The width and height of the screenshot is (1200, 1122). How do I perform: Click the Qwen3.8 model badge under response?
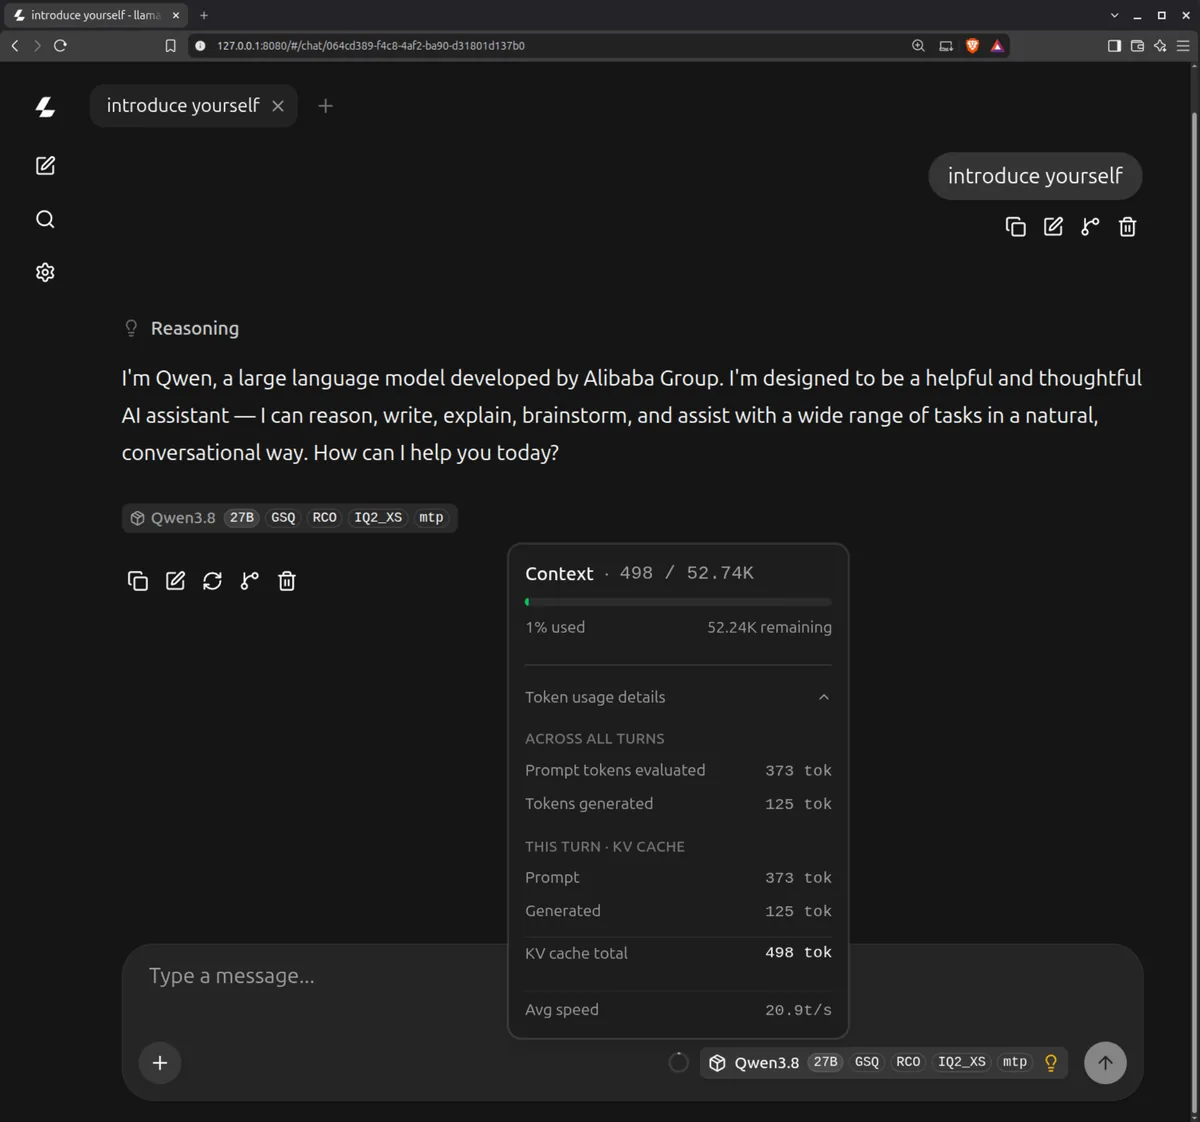coord(288,517)
